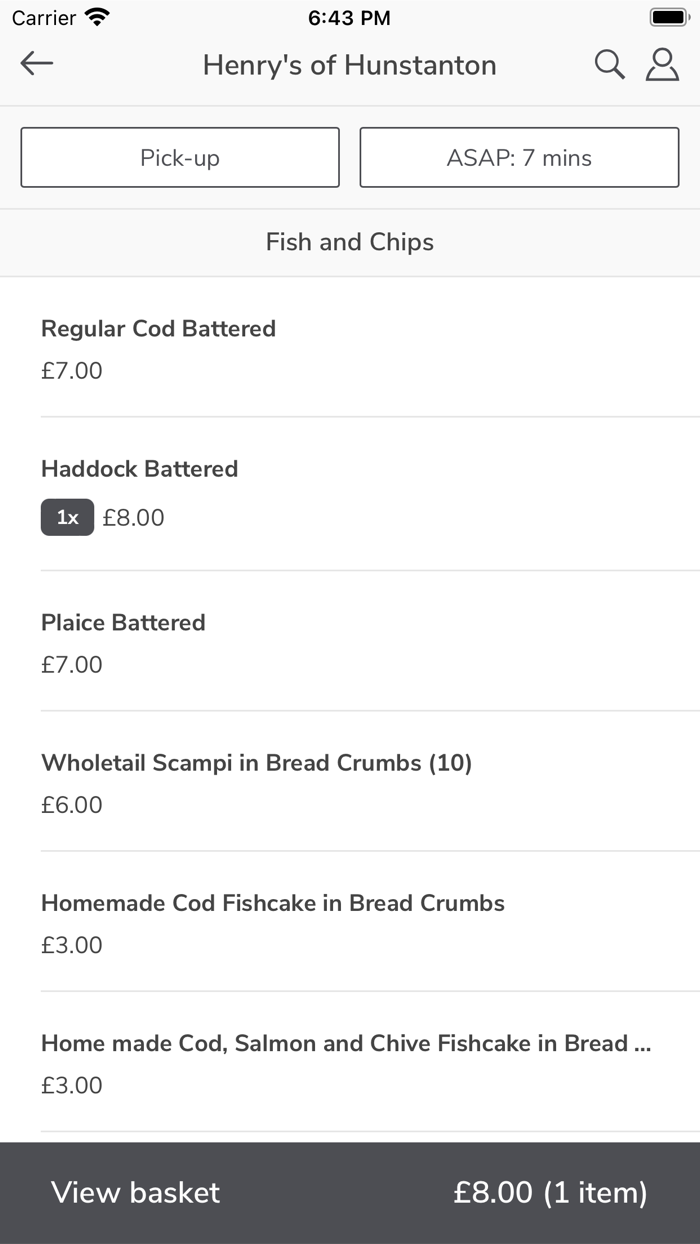Open the search magnifier icon
Screen dimensions: 700x1244
point(609,64)
